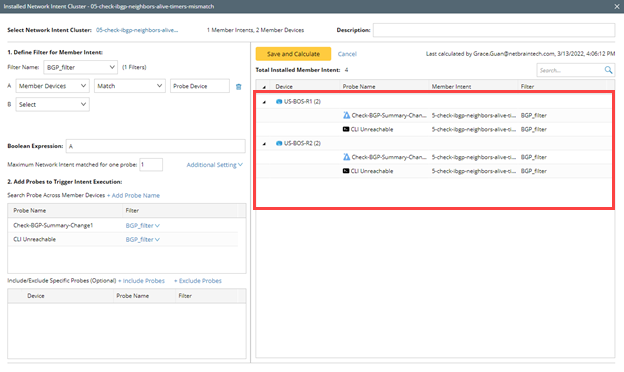
Task: Open the Match operator dropdown
Action: [130, 86]
